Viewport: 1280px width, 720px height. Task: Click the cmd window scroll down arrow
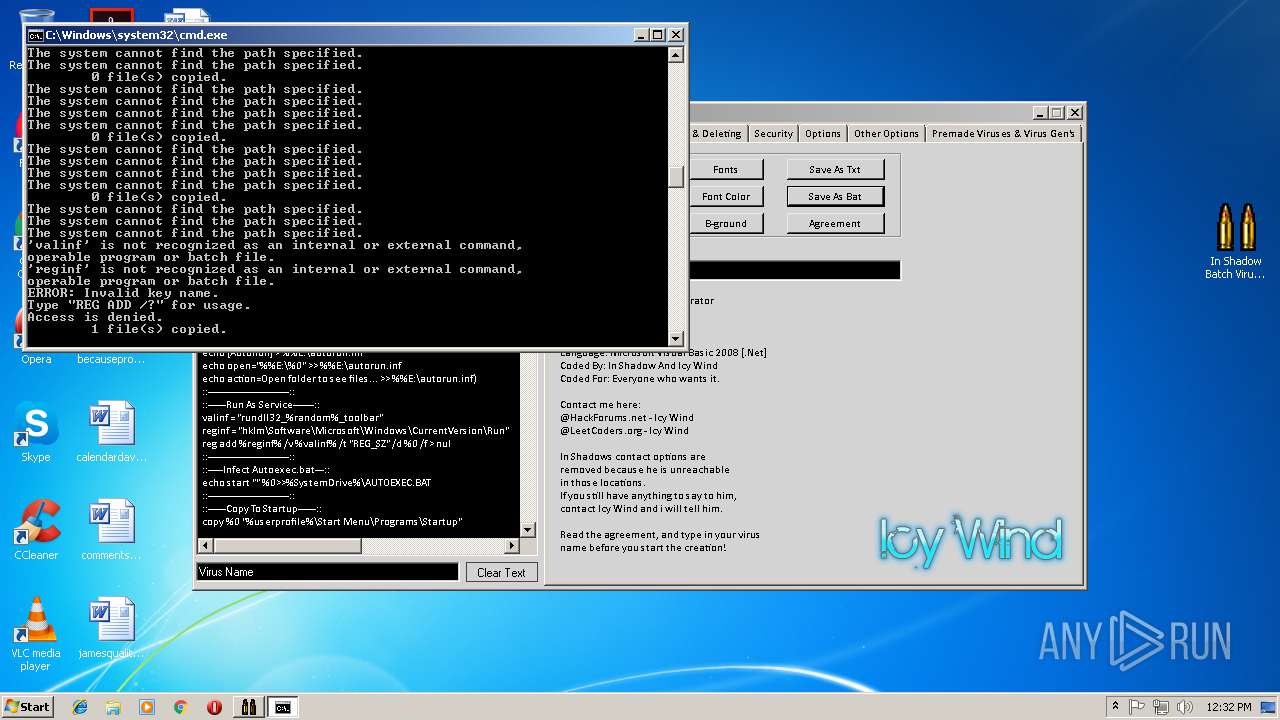(676, 338)
